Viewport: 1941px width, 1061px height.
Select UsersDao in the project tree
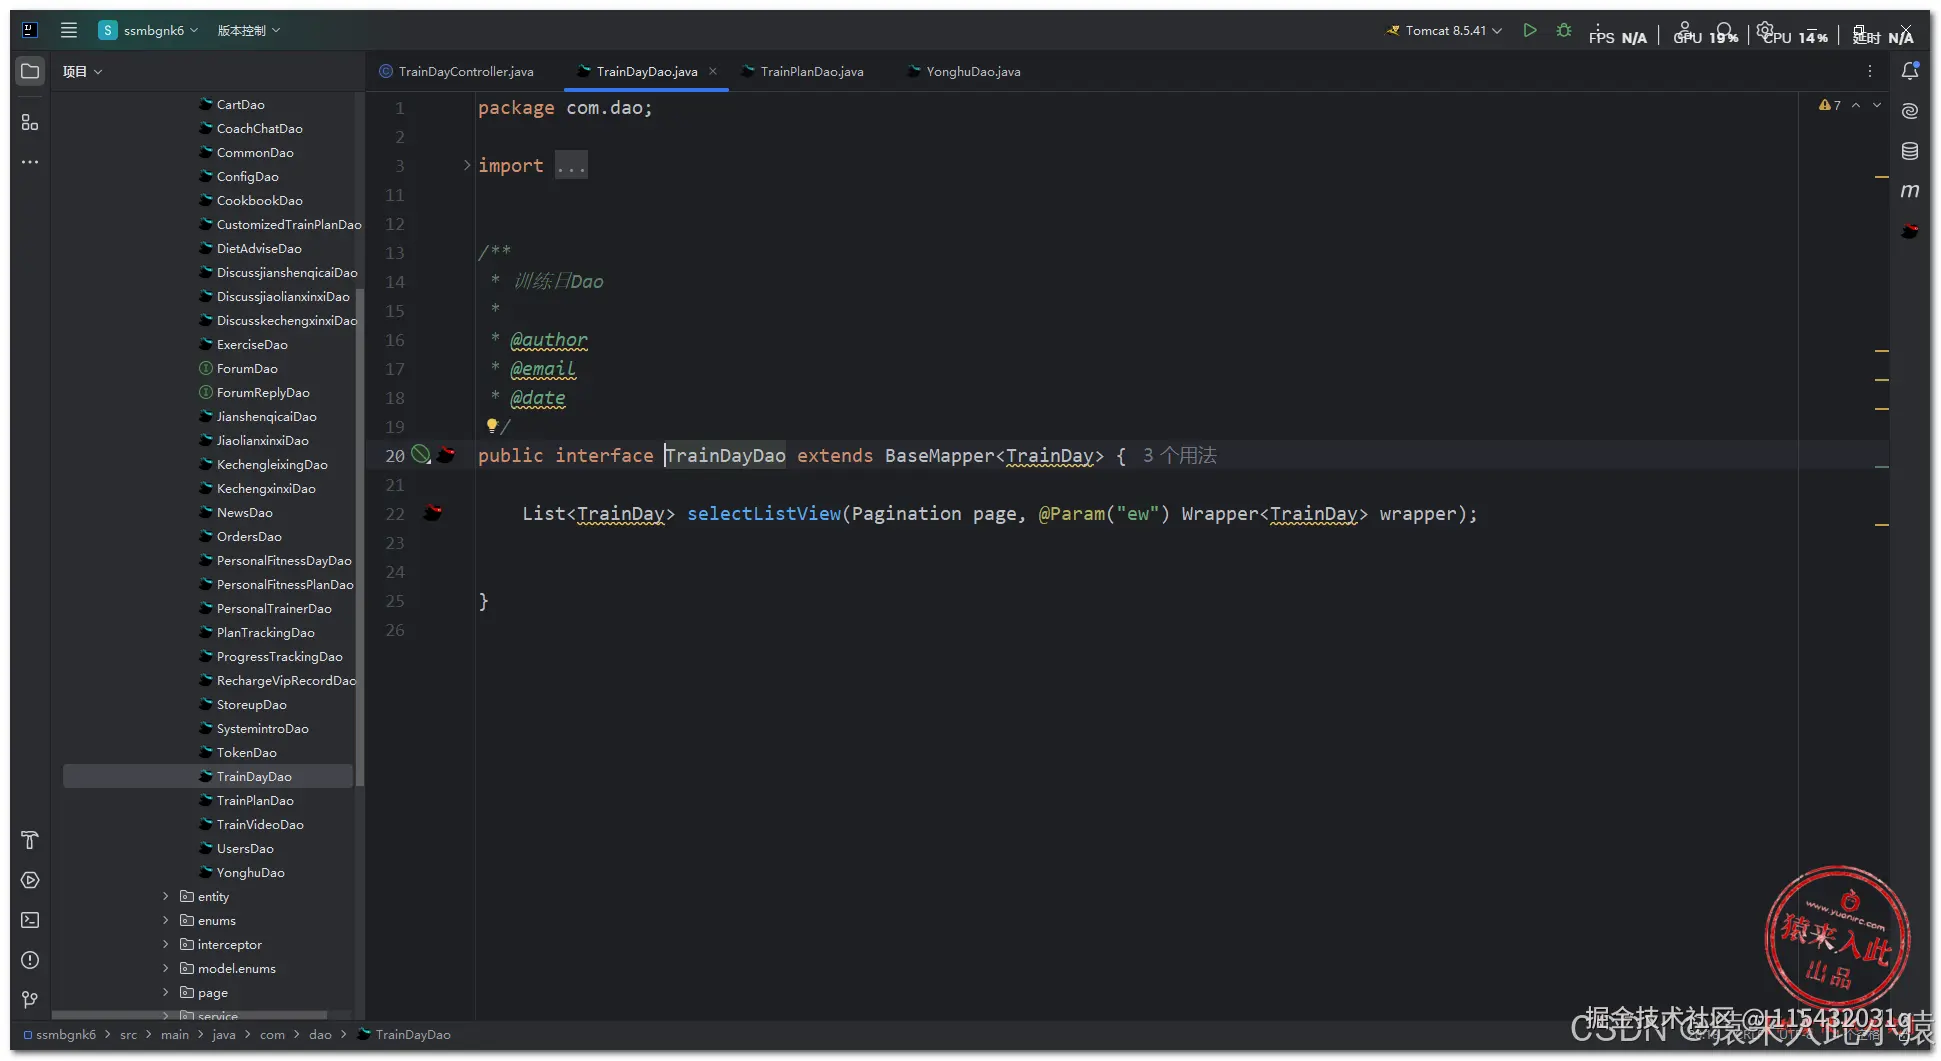[x=245, y=849]
